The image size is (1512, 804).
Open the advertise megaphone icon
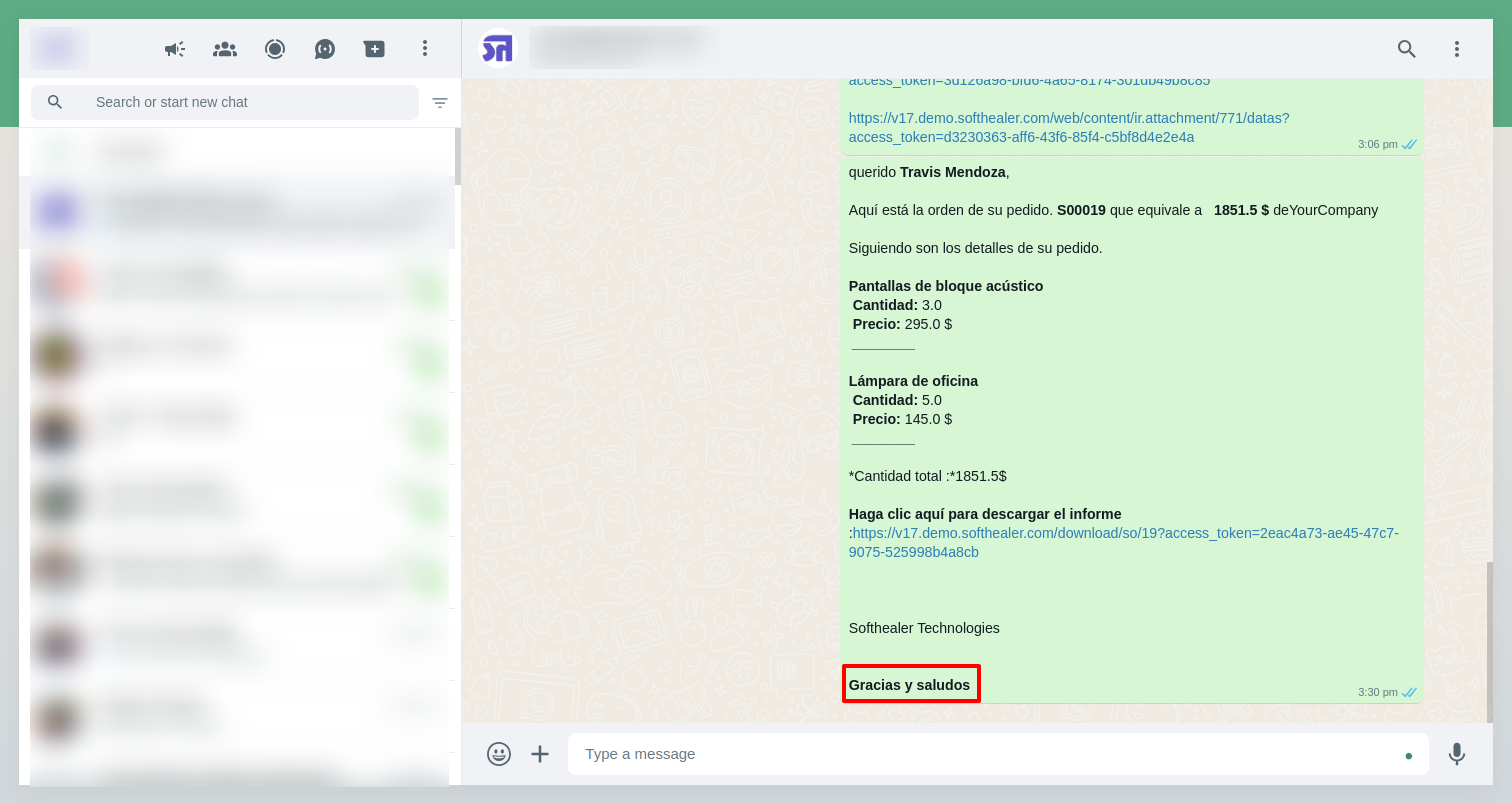175,48
